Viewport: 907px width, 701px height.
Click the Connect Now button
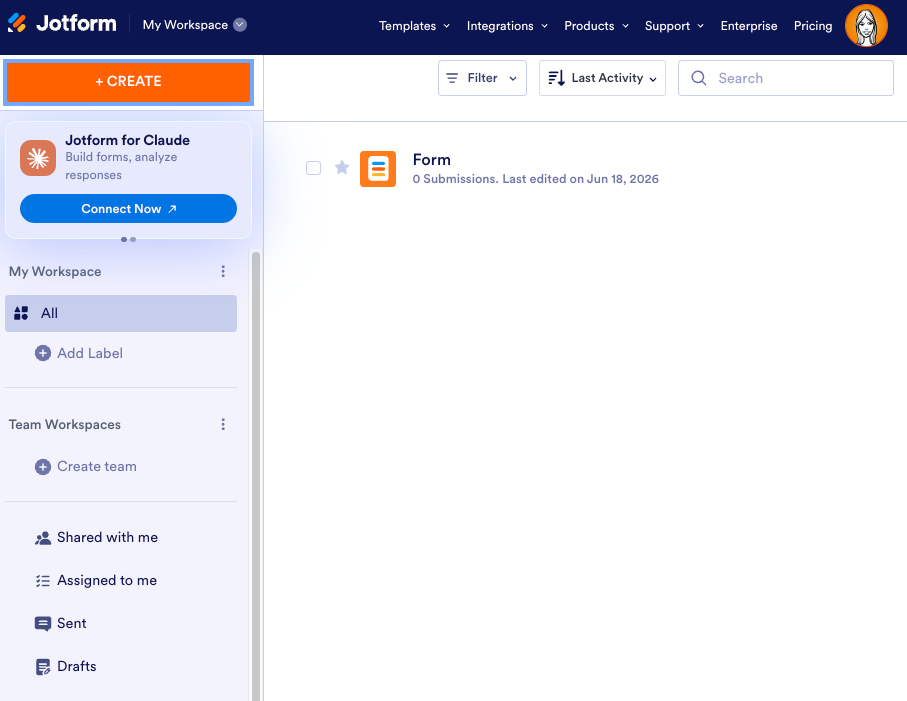coord(128,209)
